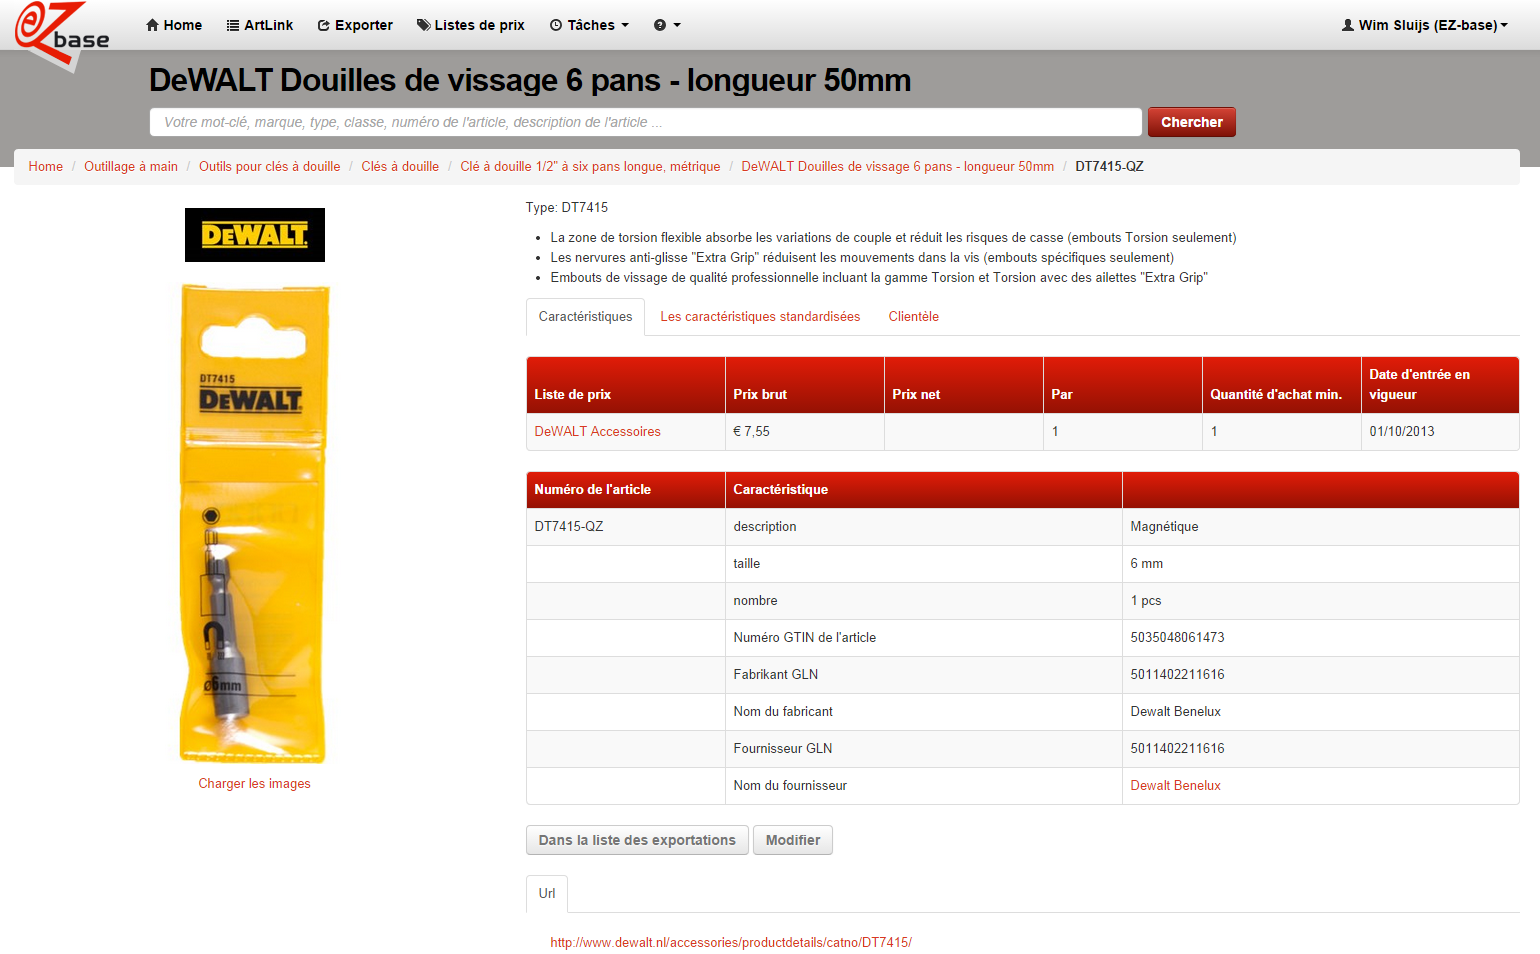Open Clé à douille 1/2" six pans breadcrumb
Viewport: 1540px width, 954px height.
point(590,167)
